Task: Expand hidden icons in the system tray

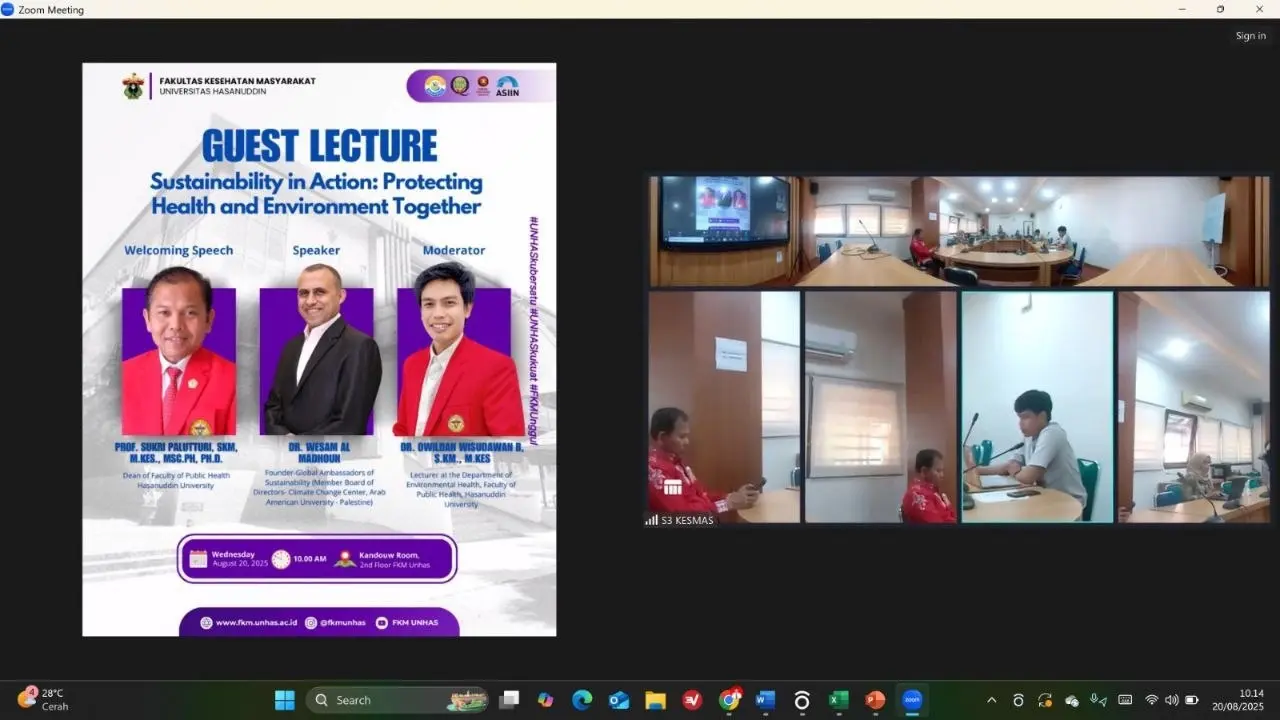Action: (x=991, y=700)
